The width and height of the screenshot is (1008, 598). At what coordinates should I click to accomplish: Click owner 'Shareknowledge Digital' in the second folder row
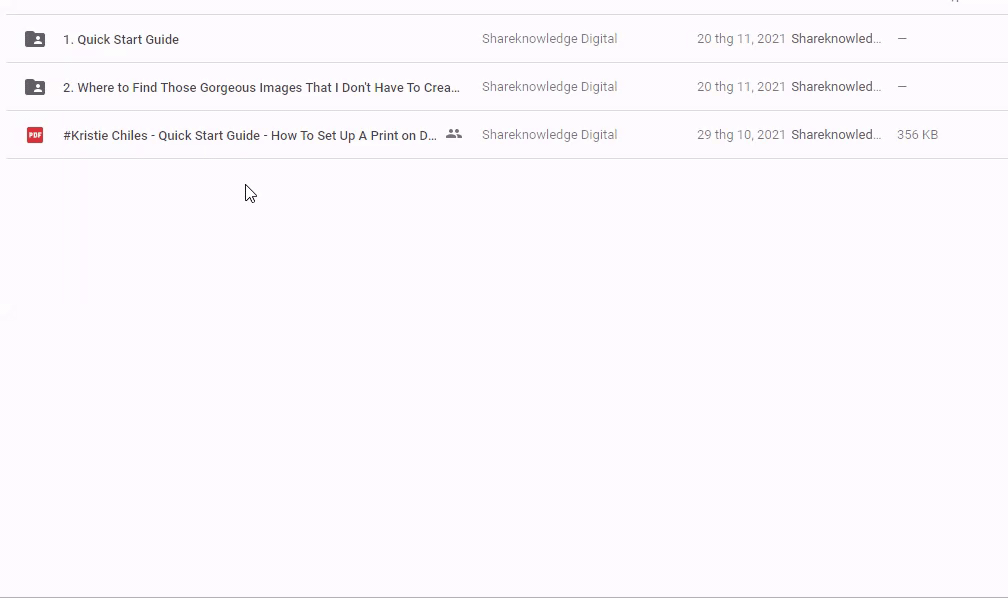coord(549,87)
